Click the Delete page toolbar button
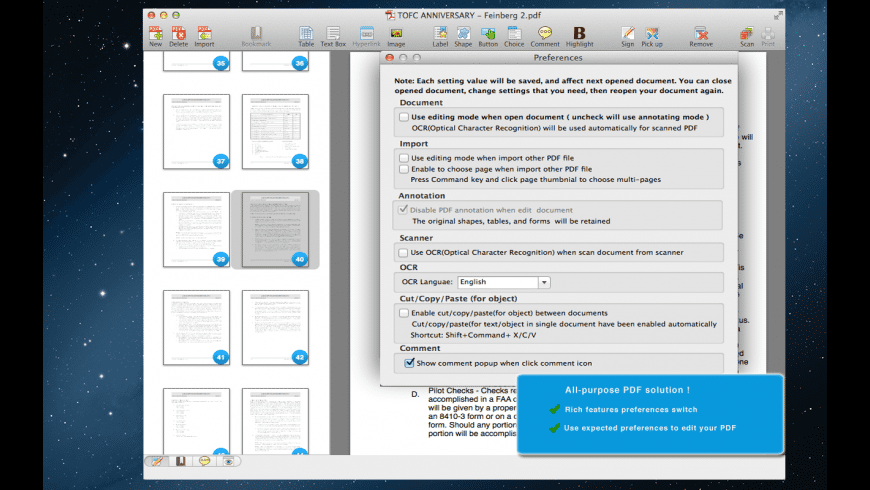The height and width of the screenshot is (490, 870). (178, 35)
